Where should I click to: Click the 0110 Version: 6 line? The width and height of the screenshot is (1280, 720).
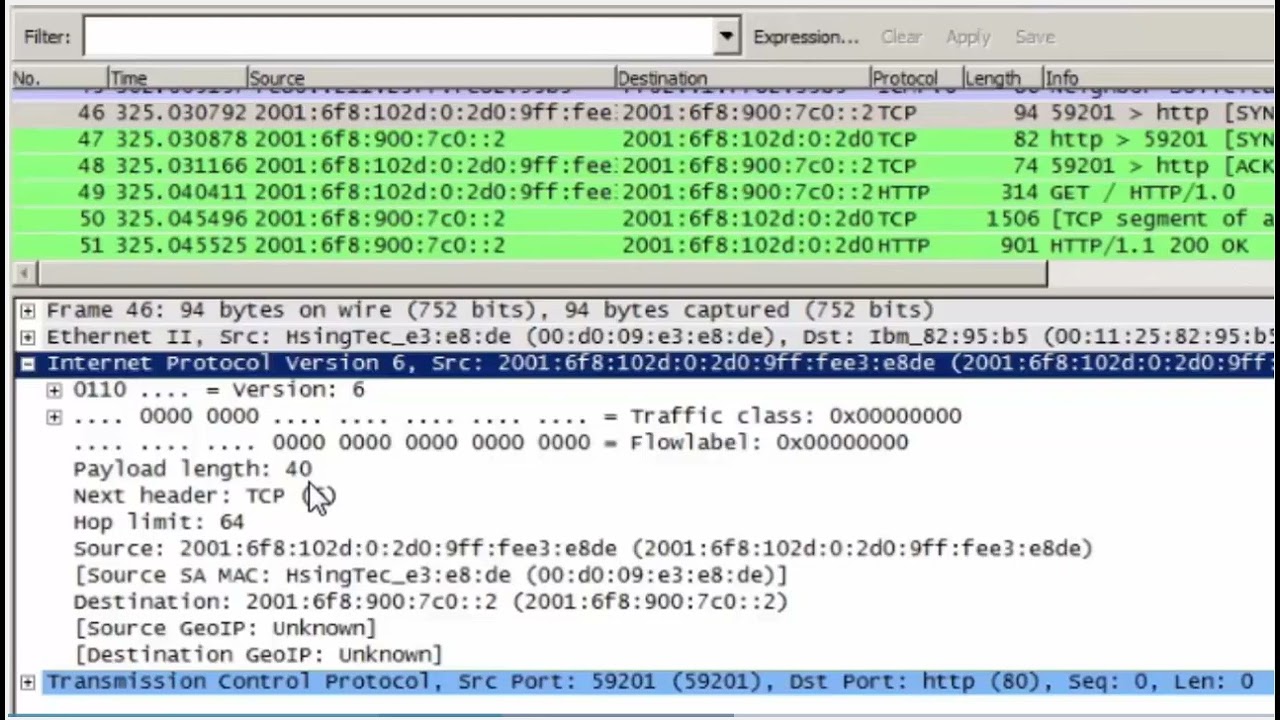(x=219, y=390)
